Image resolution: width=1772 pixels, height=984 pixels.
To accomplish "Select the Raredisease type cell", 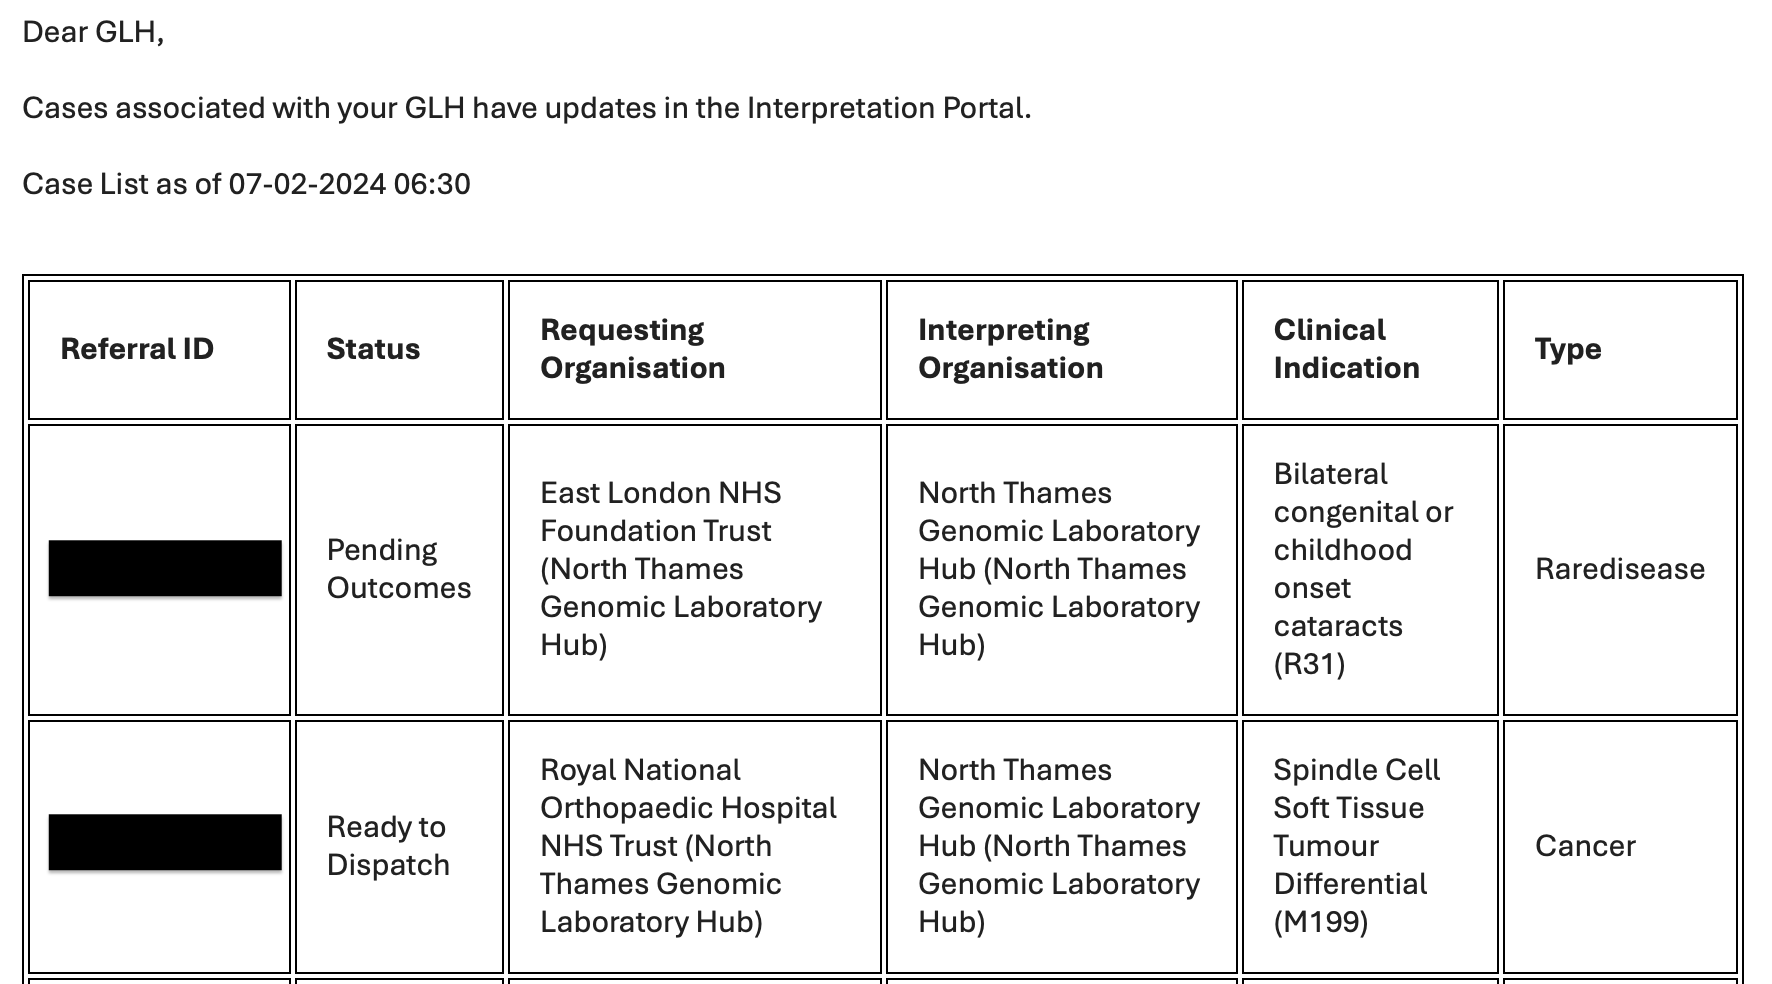I will [x=1619, y=569].
